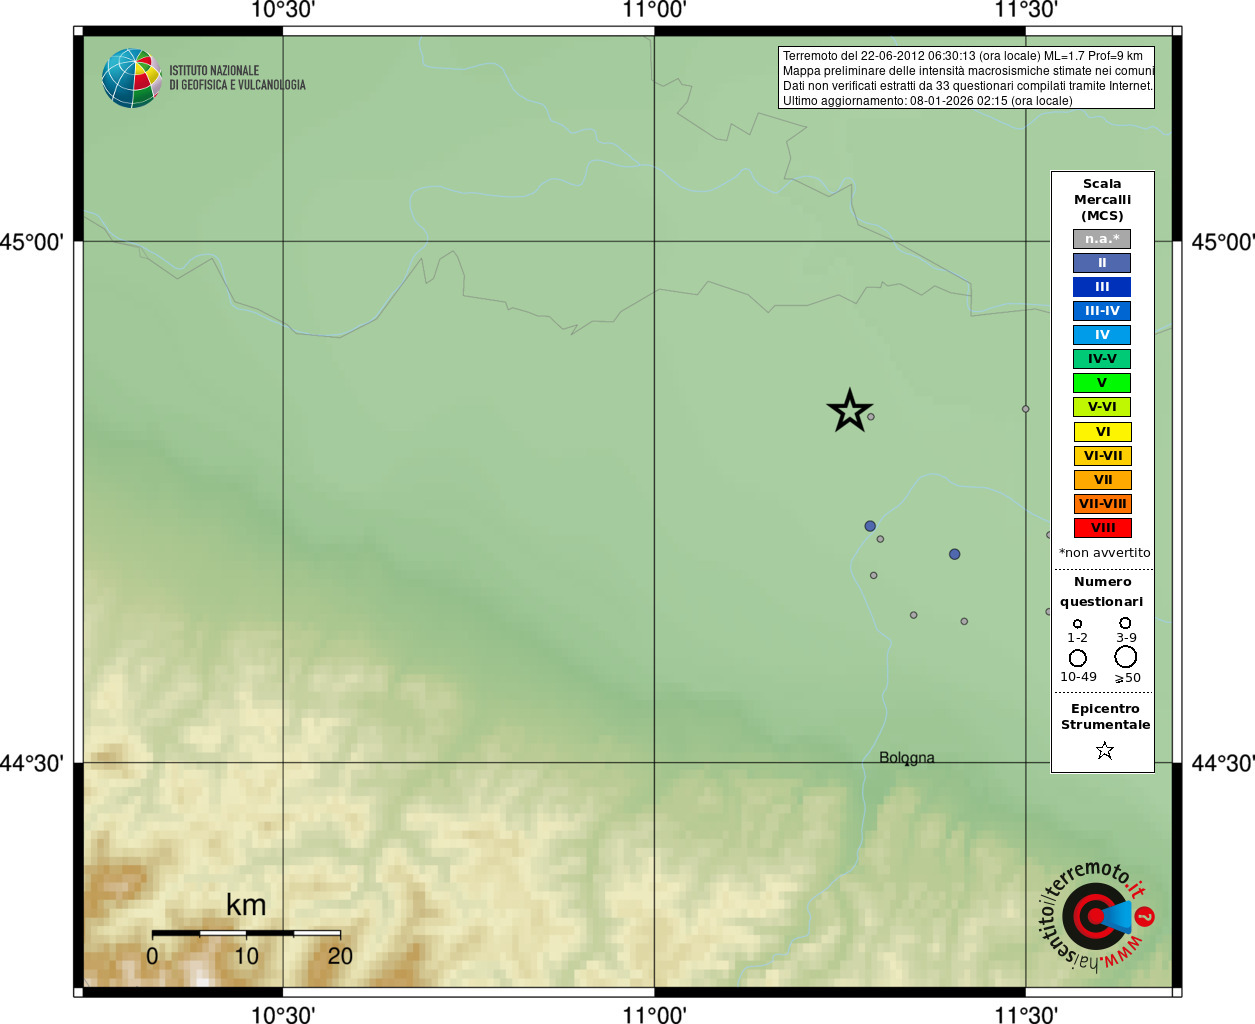Image resolution: width=1255 pixels, height=1024 pixels.
Task: Click the V-VI legend swatch
Action: 1102,407
